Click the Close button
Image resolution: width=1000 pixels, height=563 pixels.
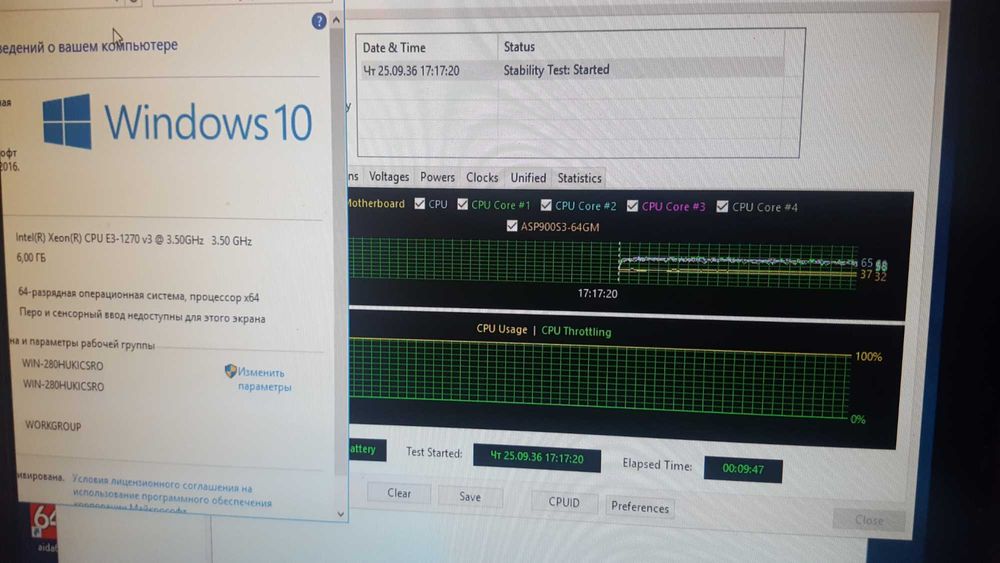[869, 520]
